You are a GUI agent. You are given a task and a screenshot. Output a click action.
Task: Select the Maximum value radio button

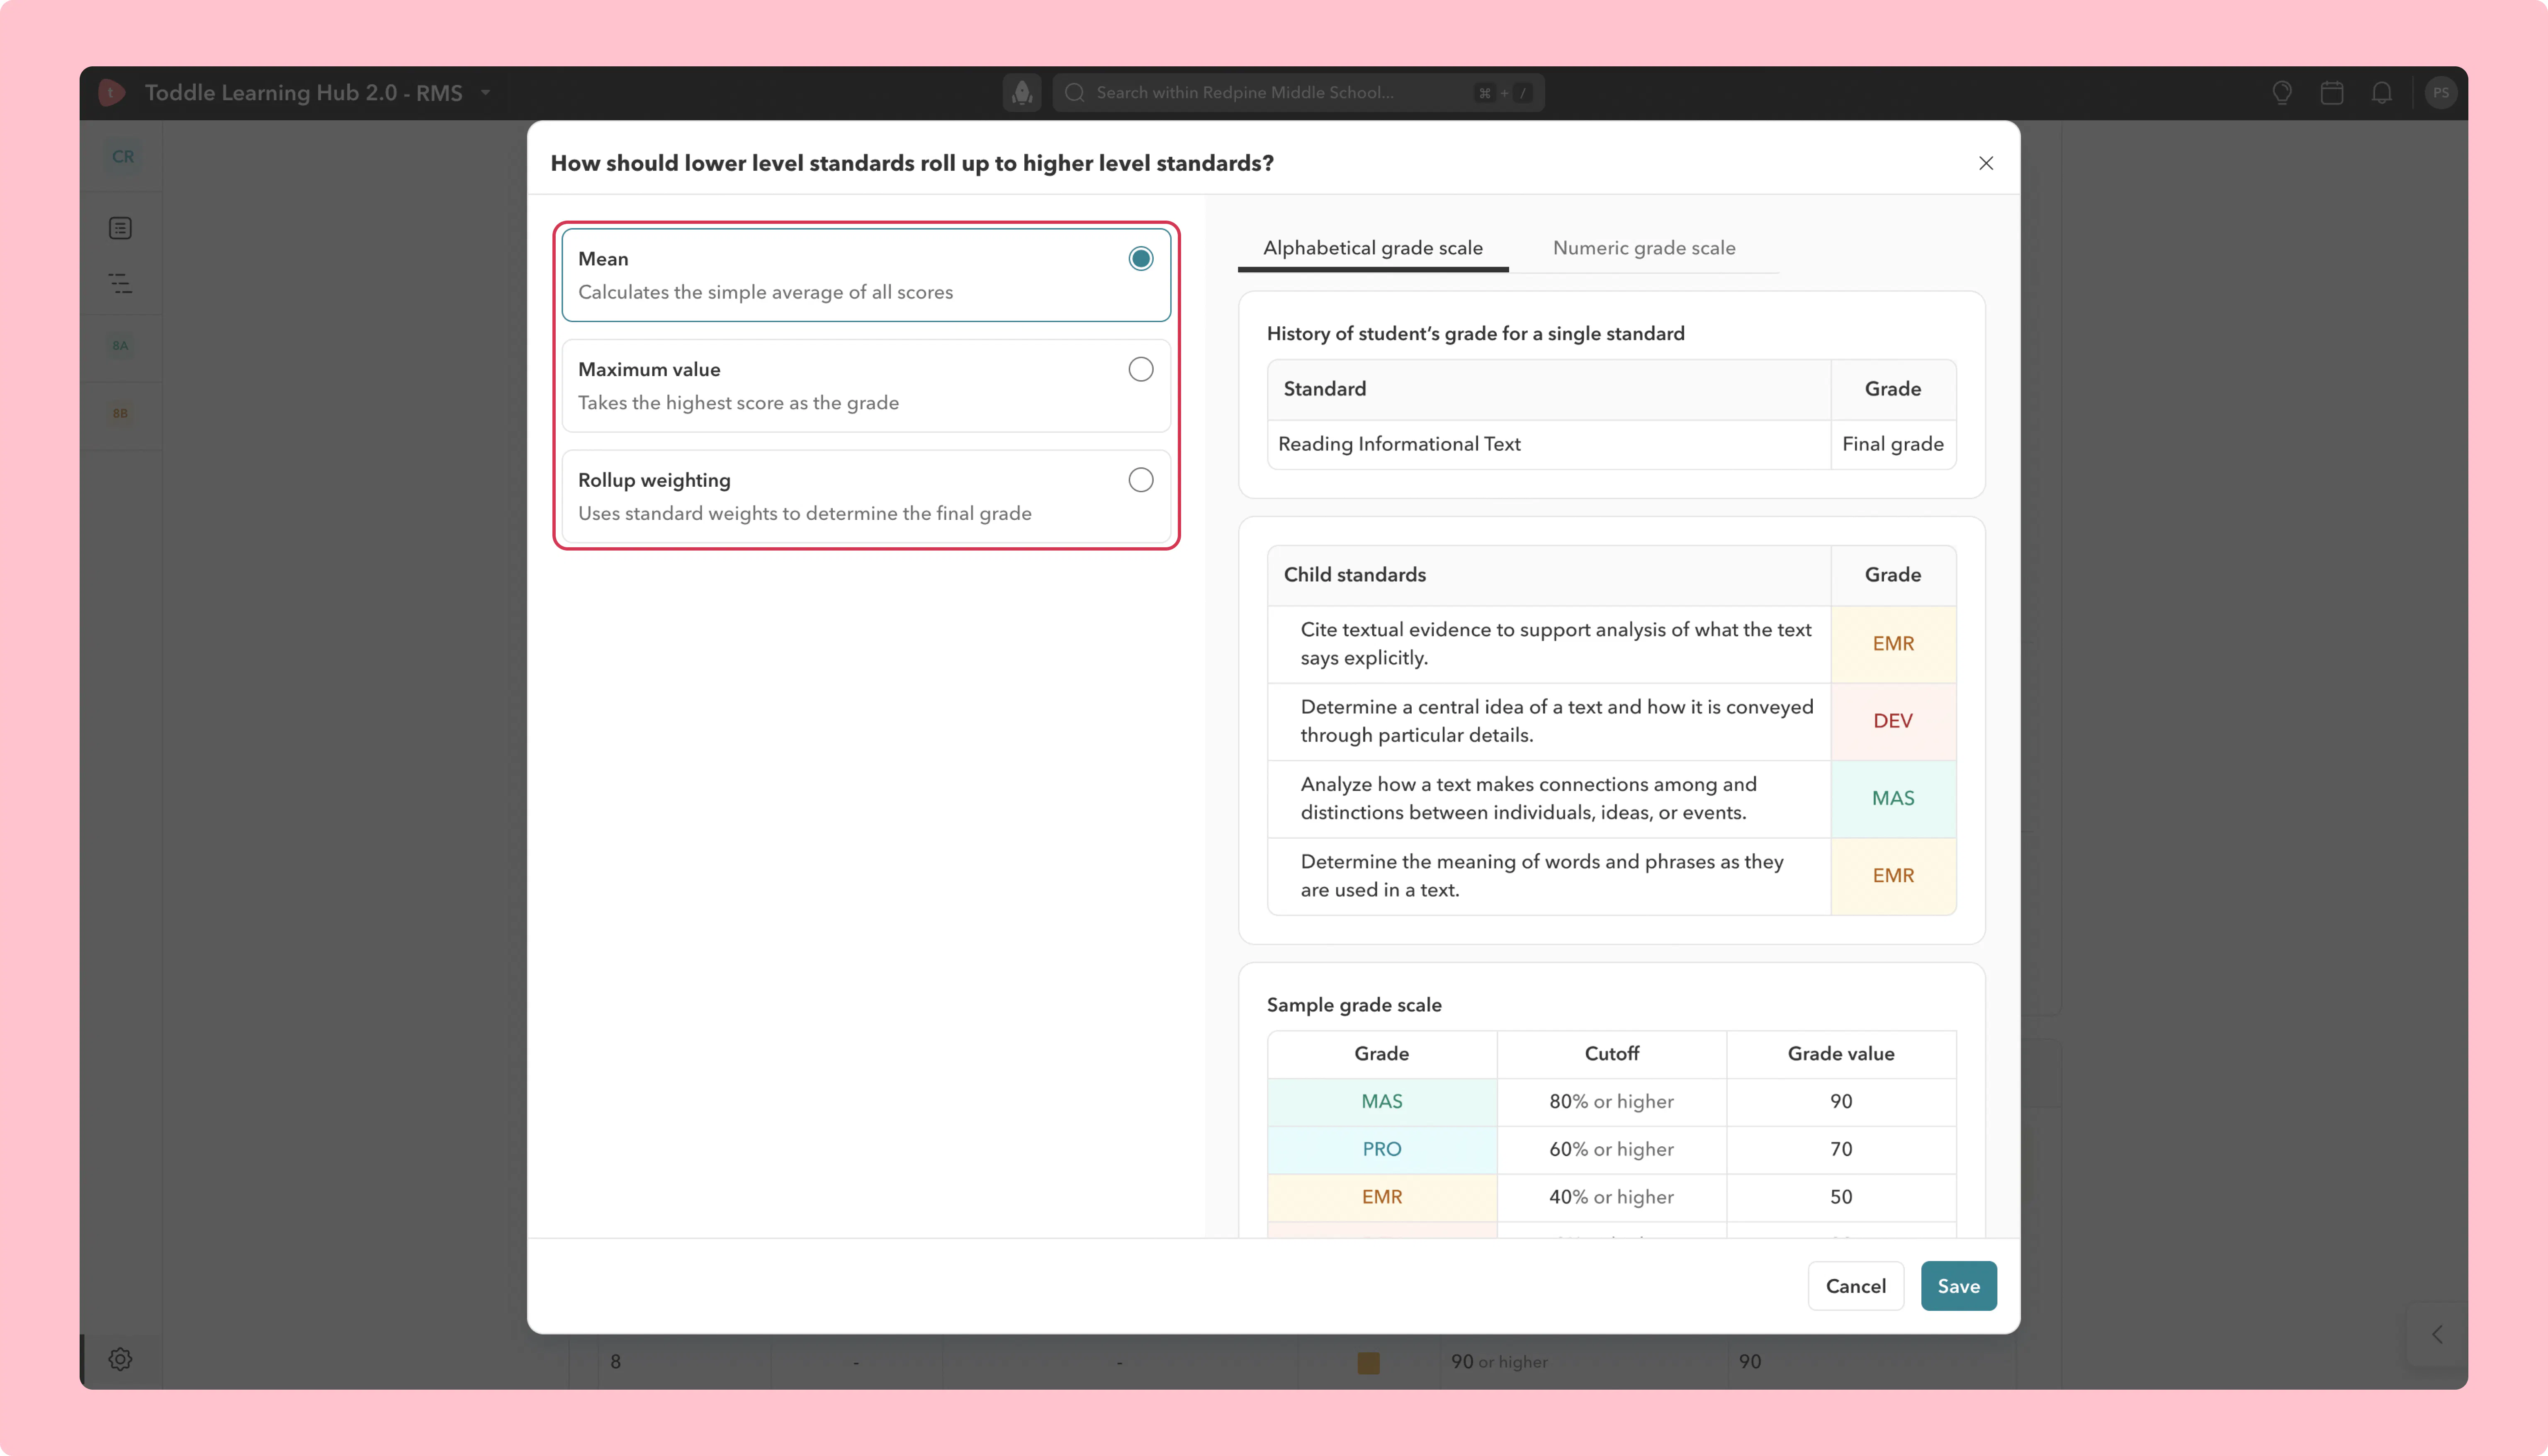1140,370
